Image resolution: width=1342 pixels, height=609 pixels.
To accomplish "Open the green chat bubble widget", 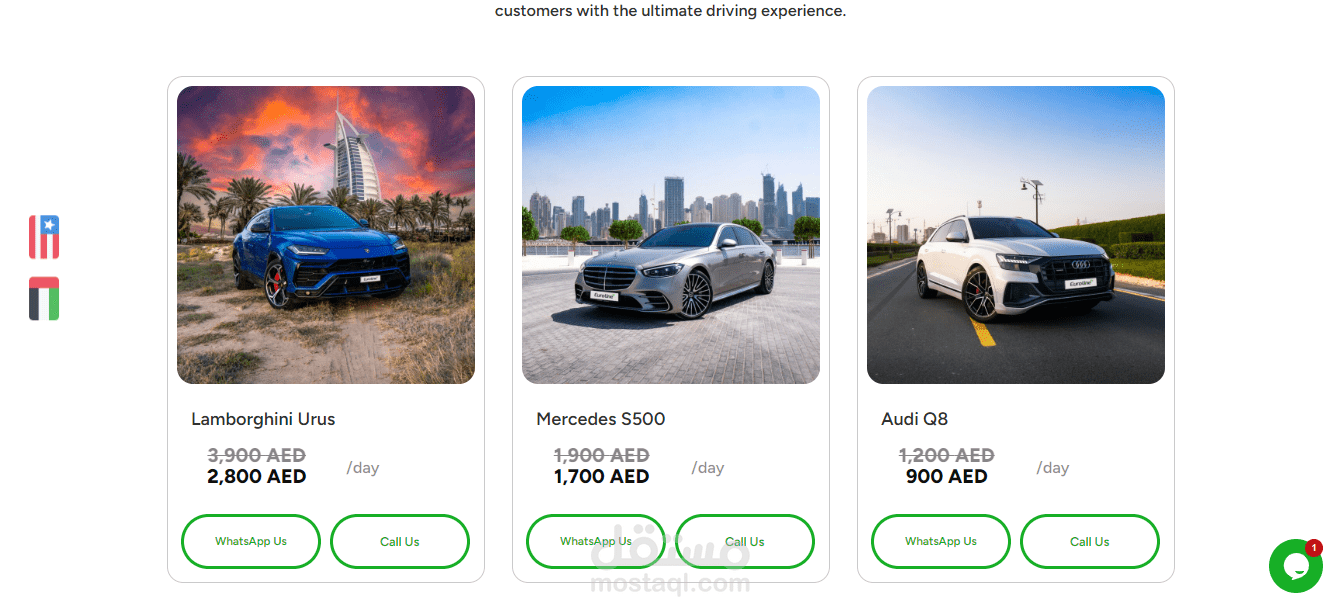I will pyautogui.click(x=1296, y=566).
